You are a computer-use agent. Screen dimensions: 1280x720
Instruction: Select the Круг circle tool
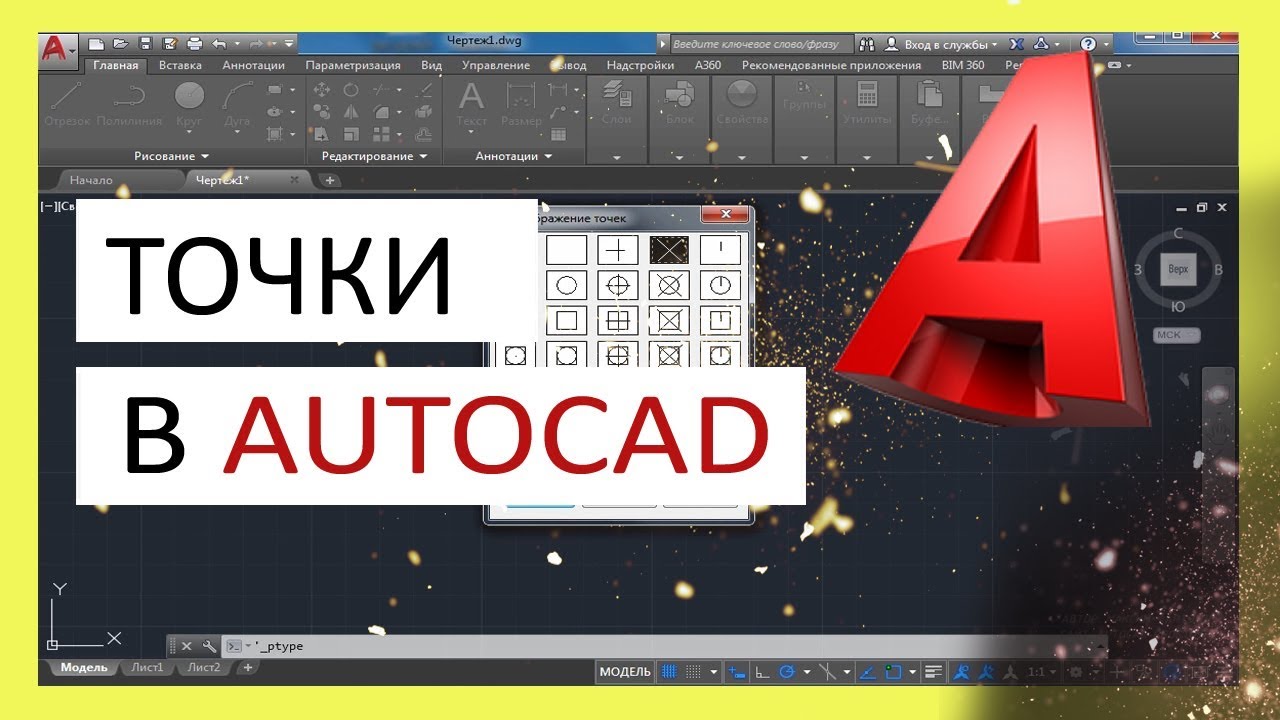[x=189, y=104]
